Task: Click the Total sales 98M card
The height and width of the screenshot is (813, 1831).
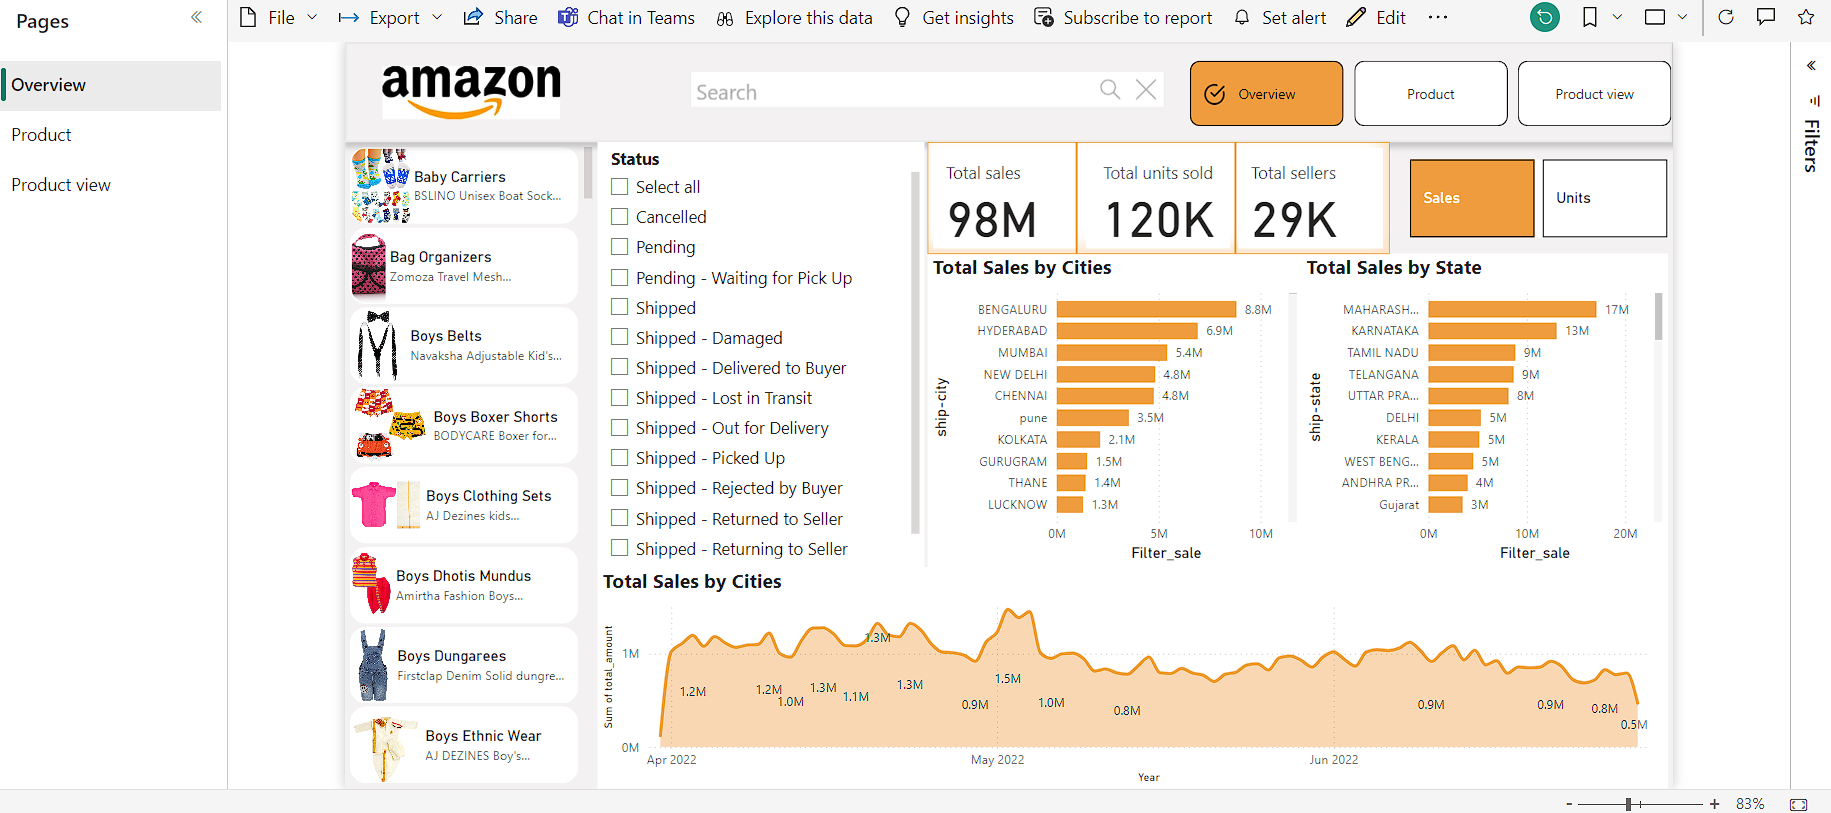Action: click(1002, 198)
